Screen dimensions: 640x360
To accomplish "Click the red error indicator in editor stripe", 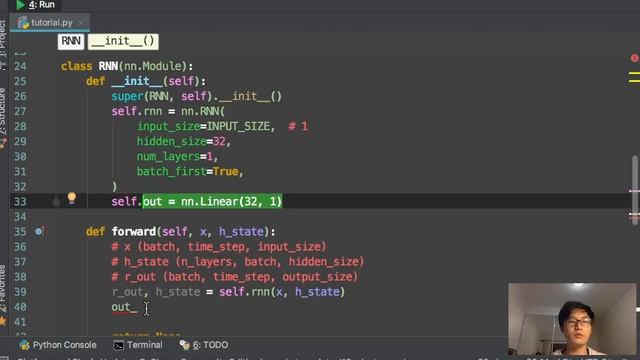I will tap(635, 58).
